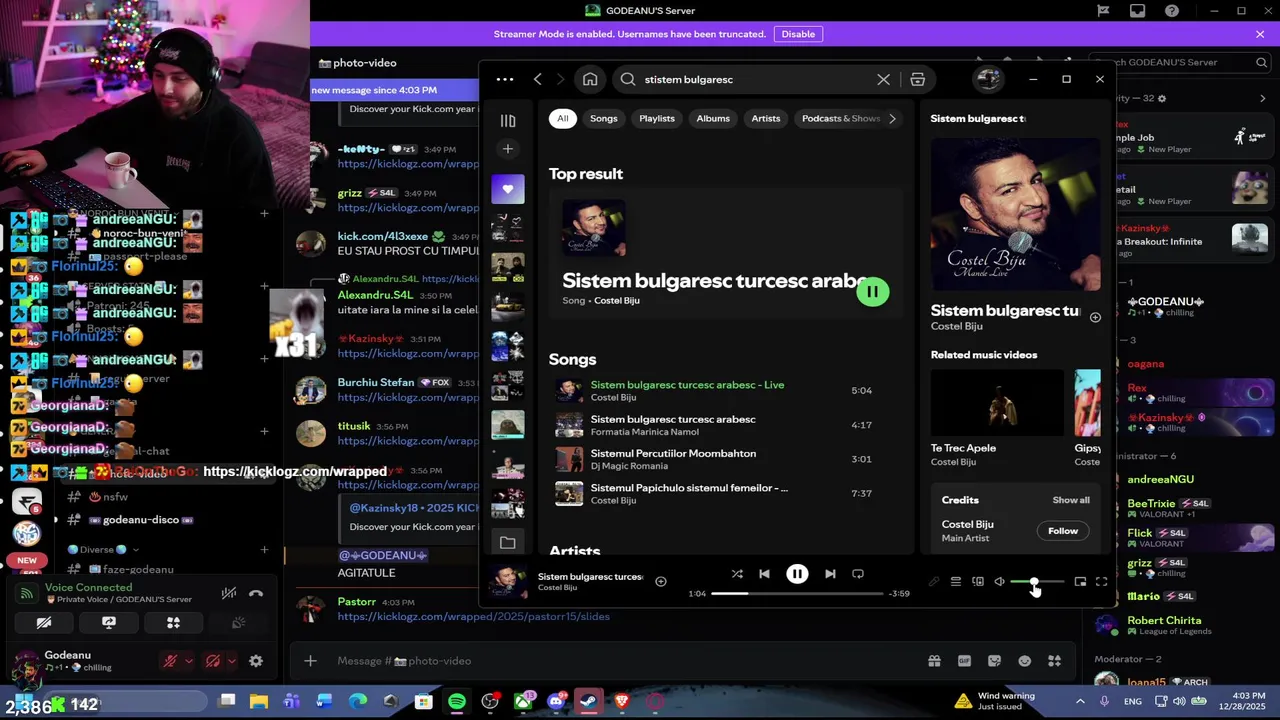Toggle repeat mode in Spotify
1280x720 pixels.
pyautogui.click(x=858, y=574)
